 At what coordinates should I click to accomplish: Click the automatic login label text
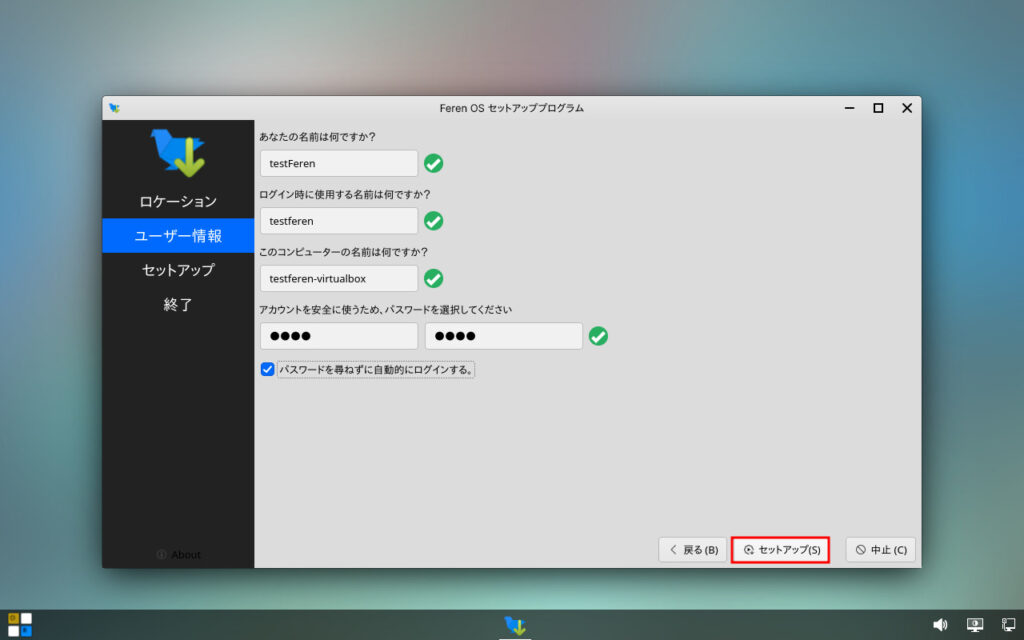pos(376,370)
